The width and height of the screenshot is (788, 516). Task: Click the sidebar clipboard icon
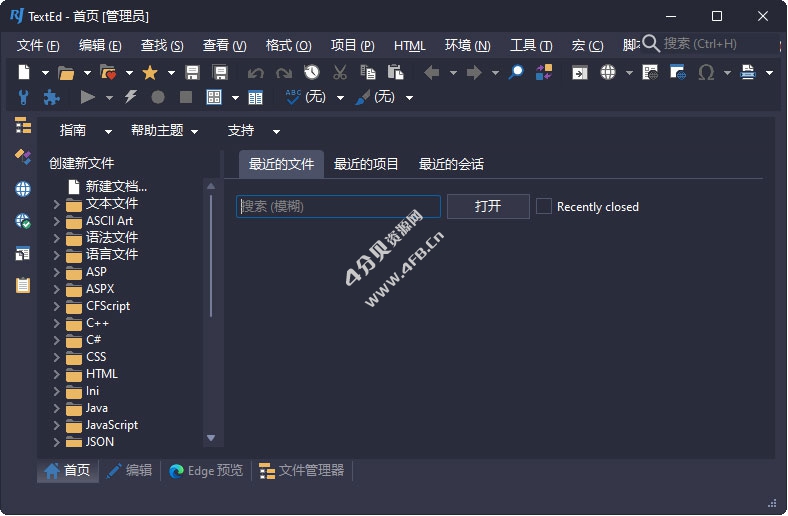[23, 285]
